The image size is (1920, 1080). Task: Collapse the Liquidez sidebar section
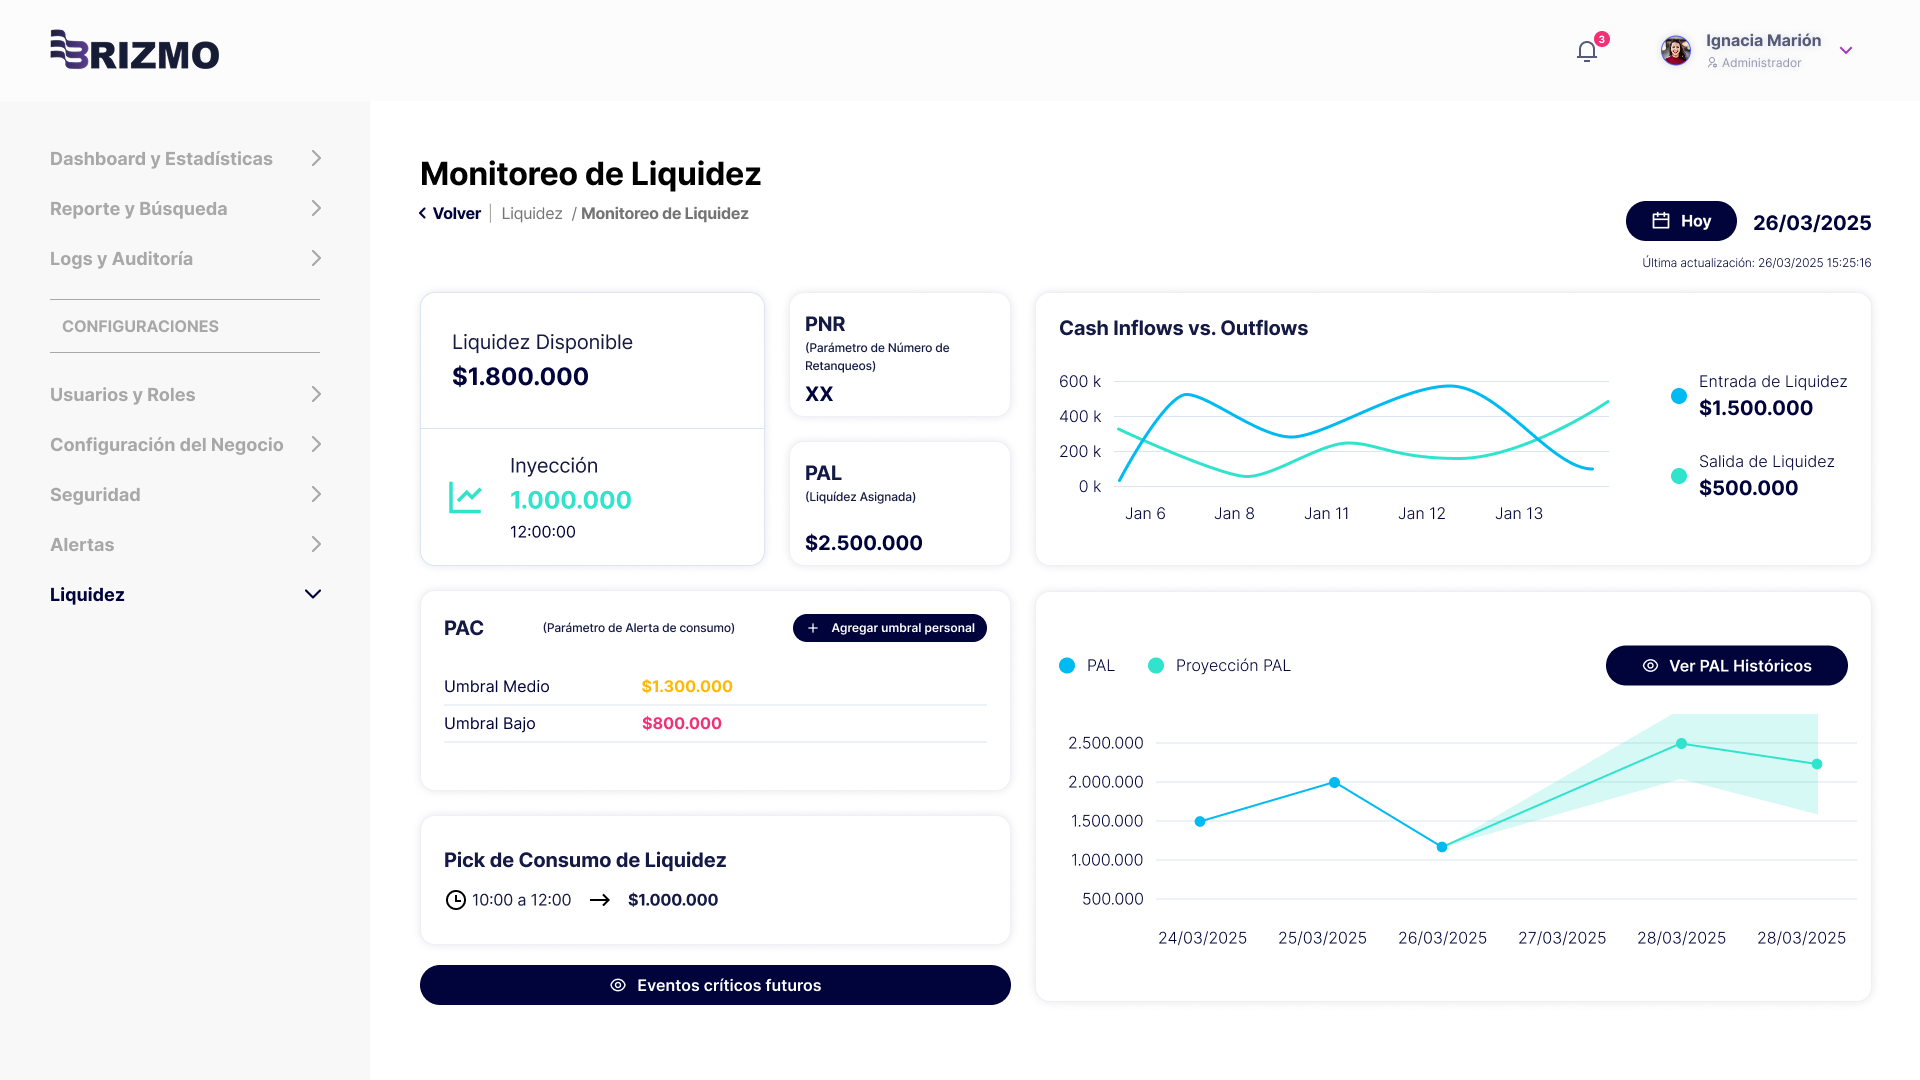(313, 594)
